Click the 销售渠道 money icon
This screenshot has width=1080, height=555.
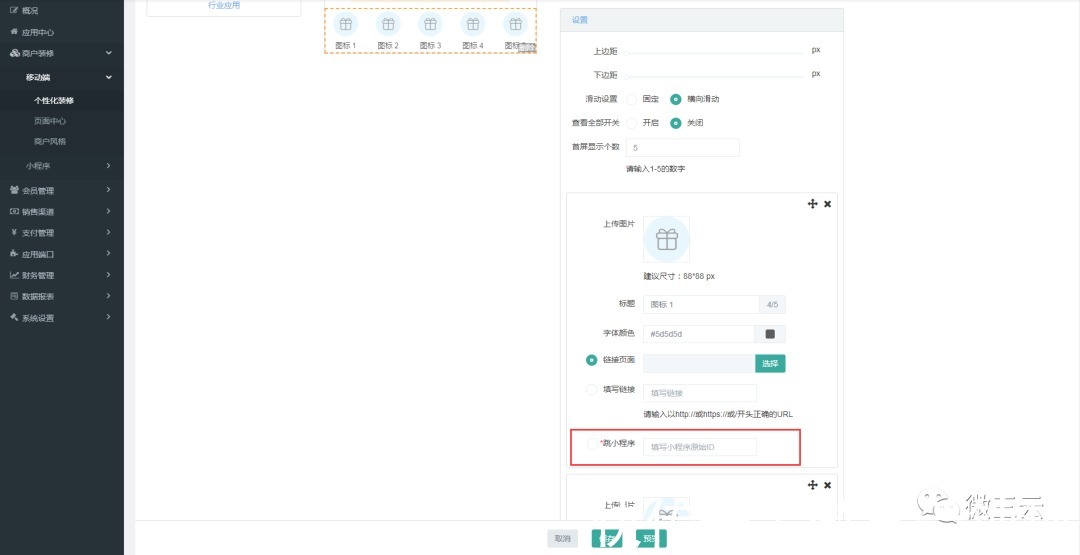point(14,211)
